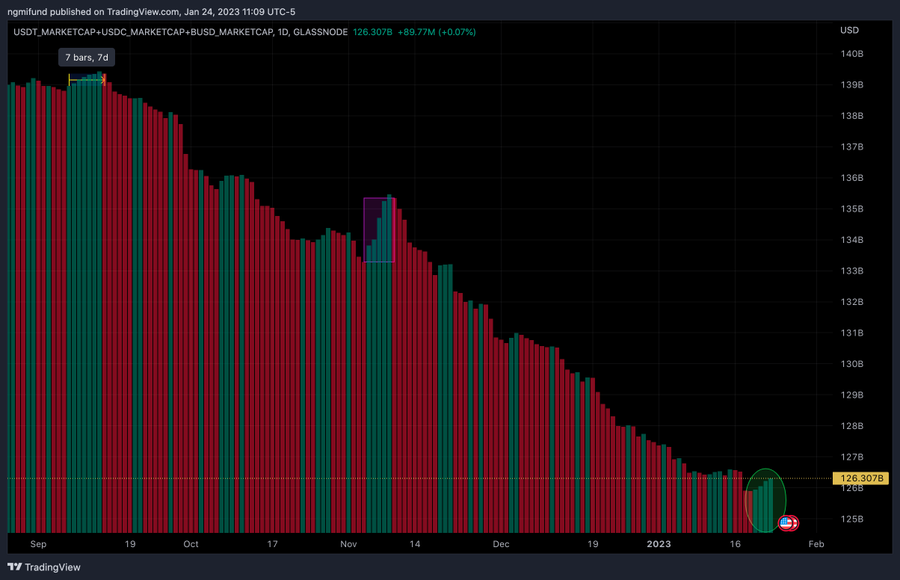Select the 130B price axis label
900x580 pixels.
tap(852, 364)
